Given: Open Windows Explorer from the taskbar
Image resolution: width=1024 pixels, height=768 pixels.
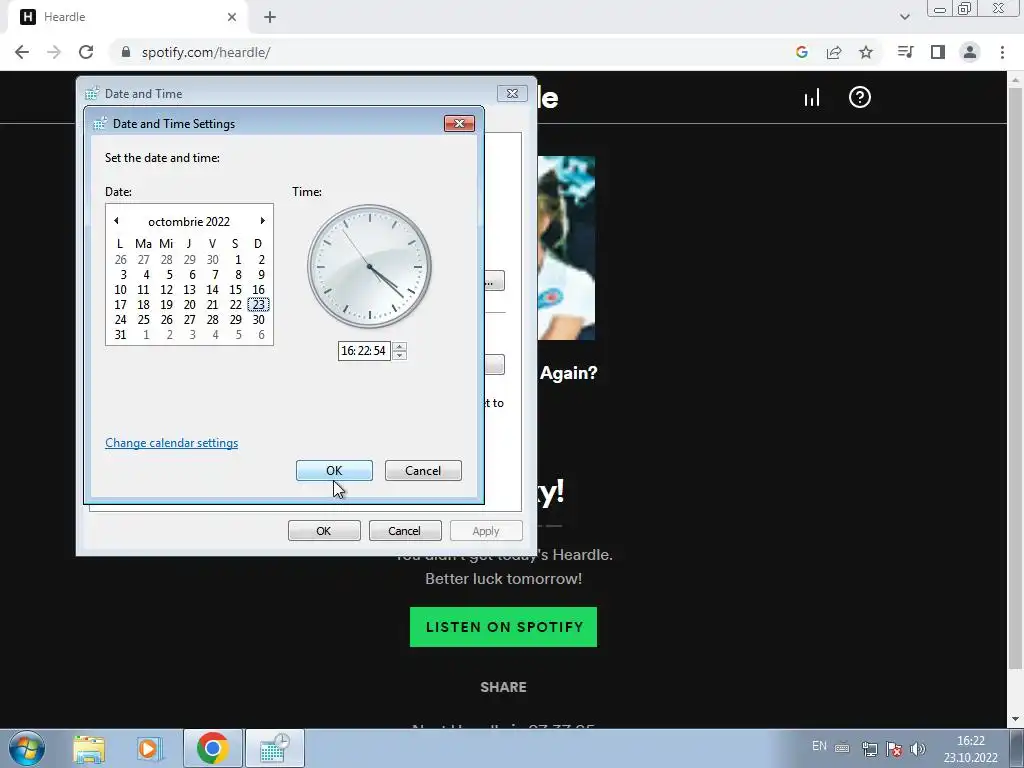Looking at the screenshot, I should coord(89,749).
